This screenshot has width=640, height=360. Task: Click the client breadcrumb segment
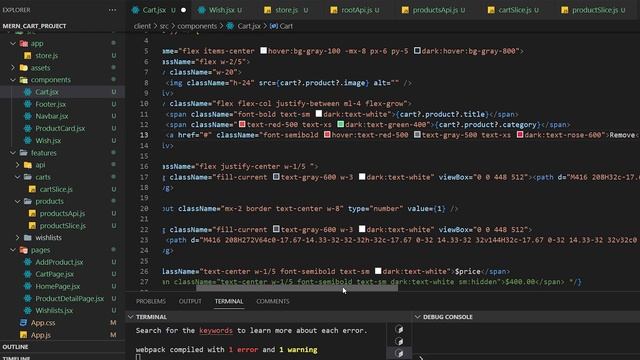click(142, 26)
